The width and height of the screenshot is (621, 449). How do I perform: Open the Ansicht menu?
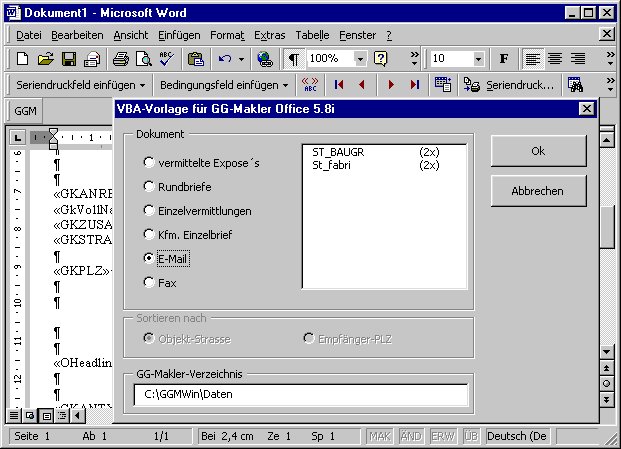131,35
